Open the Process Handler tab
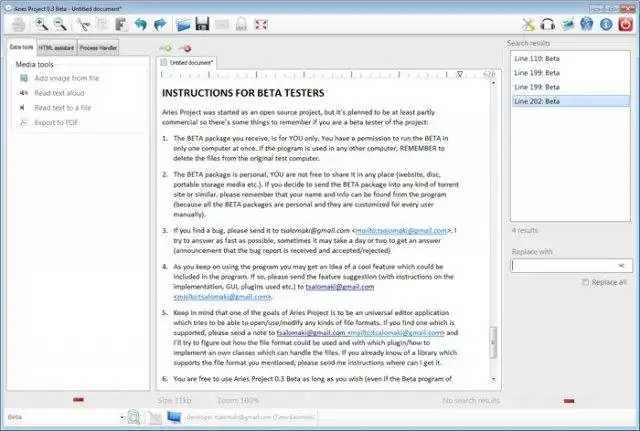This screenshot has width=640, height=431. click(98, 48)
